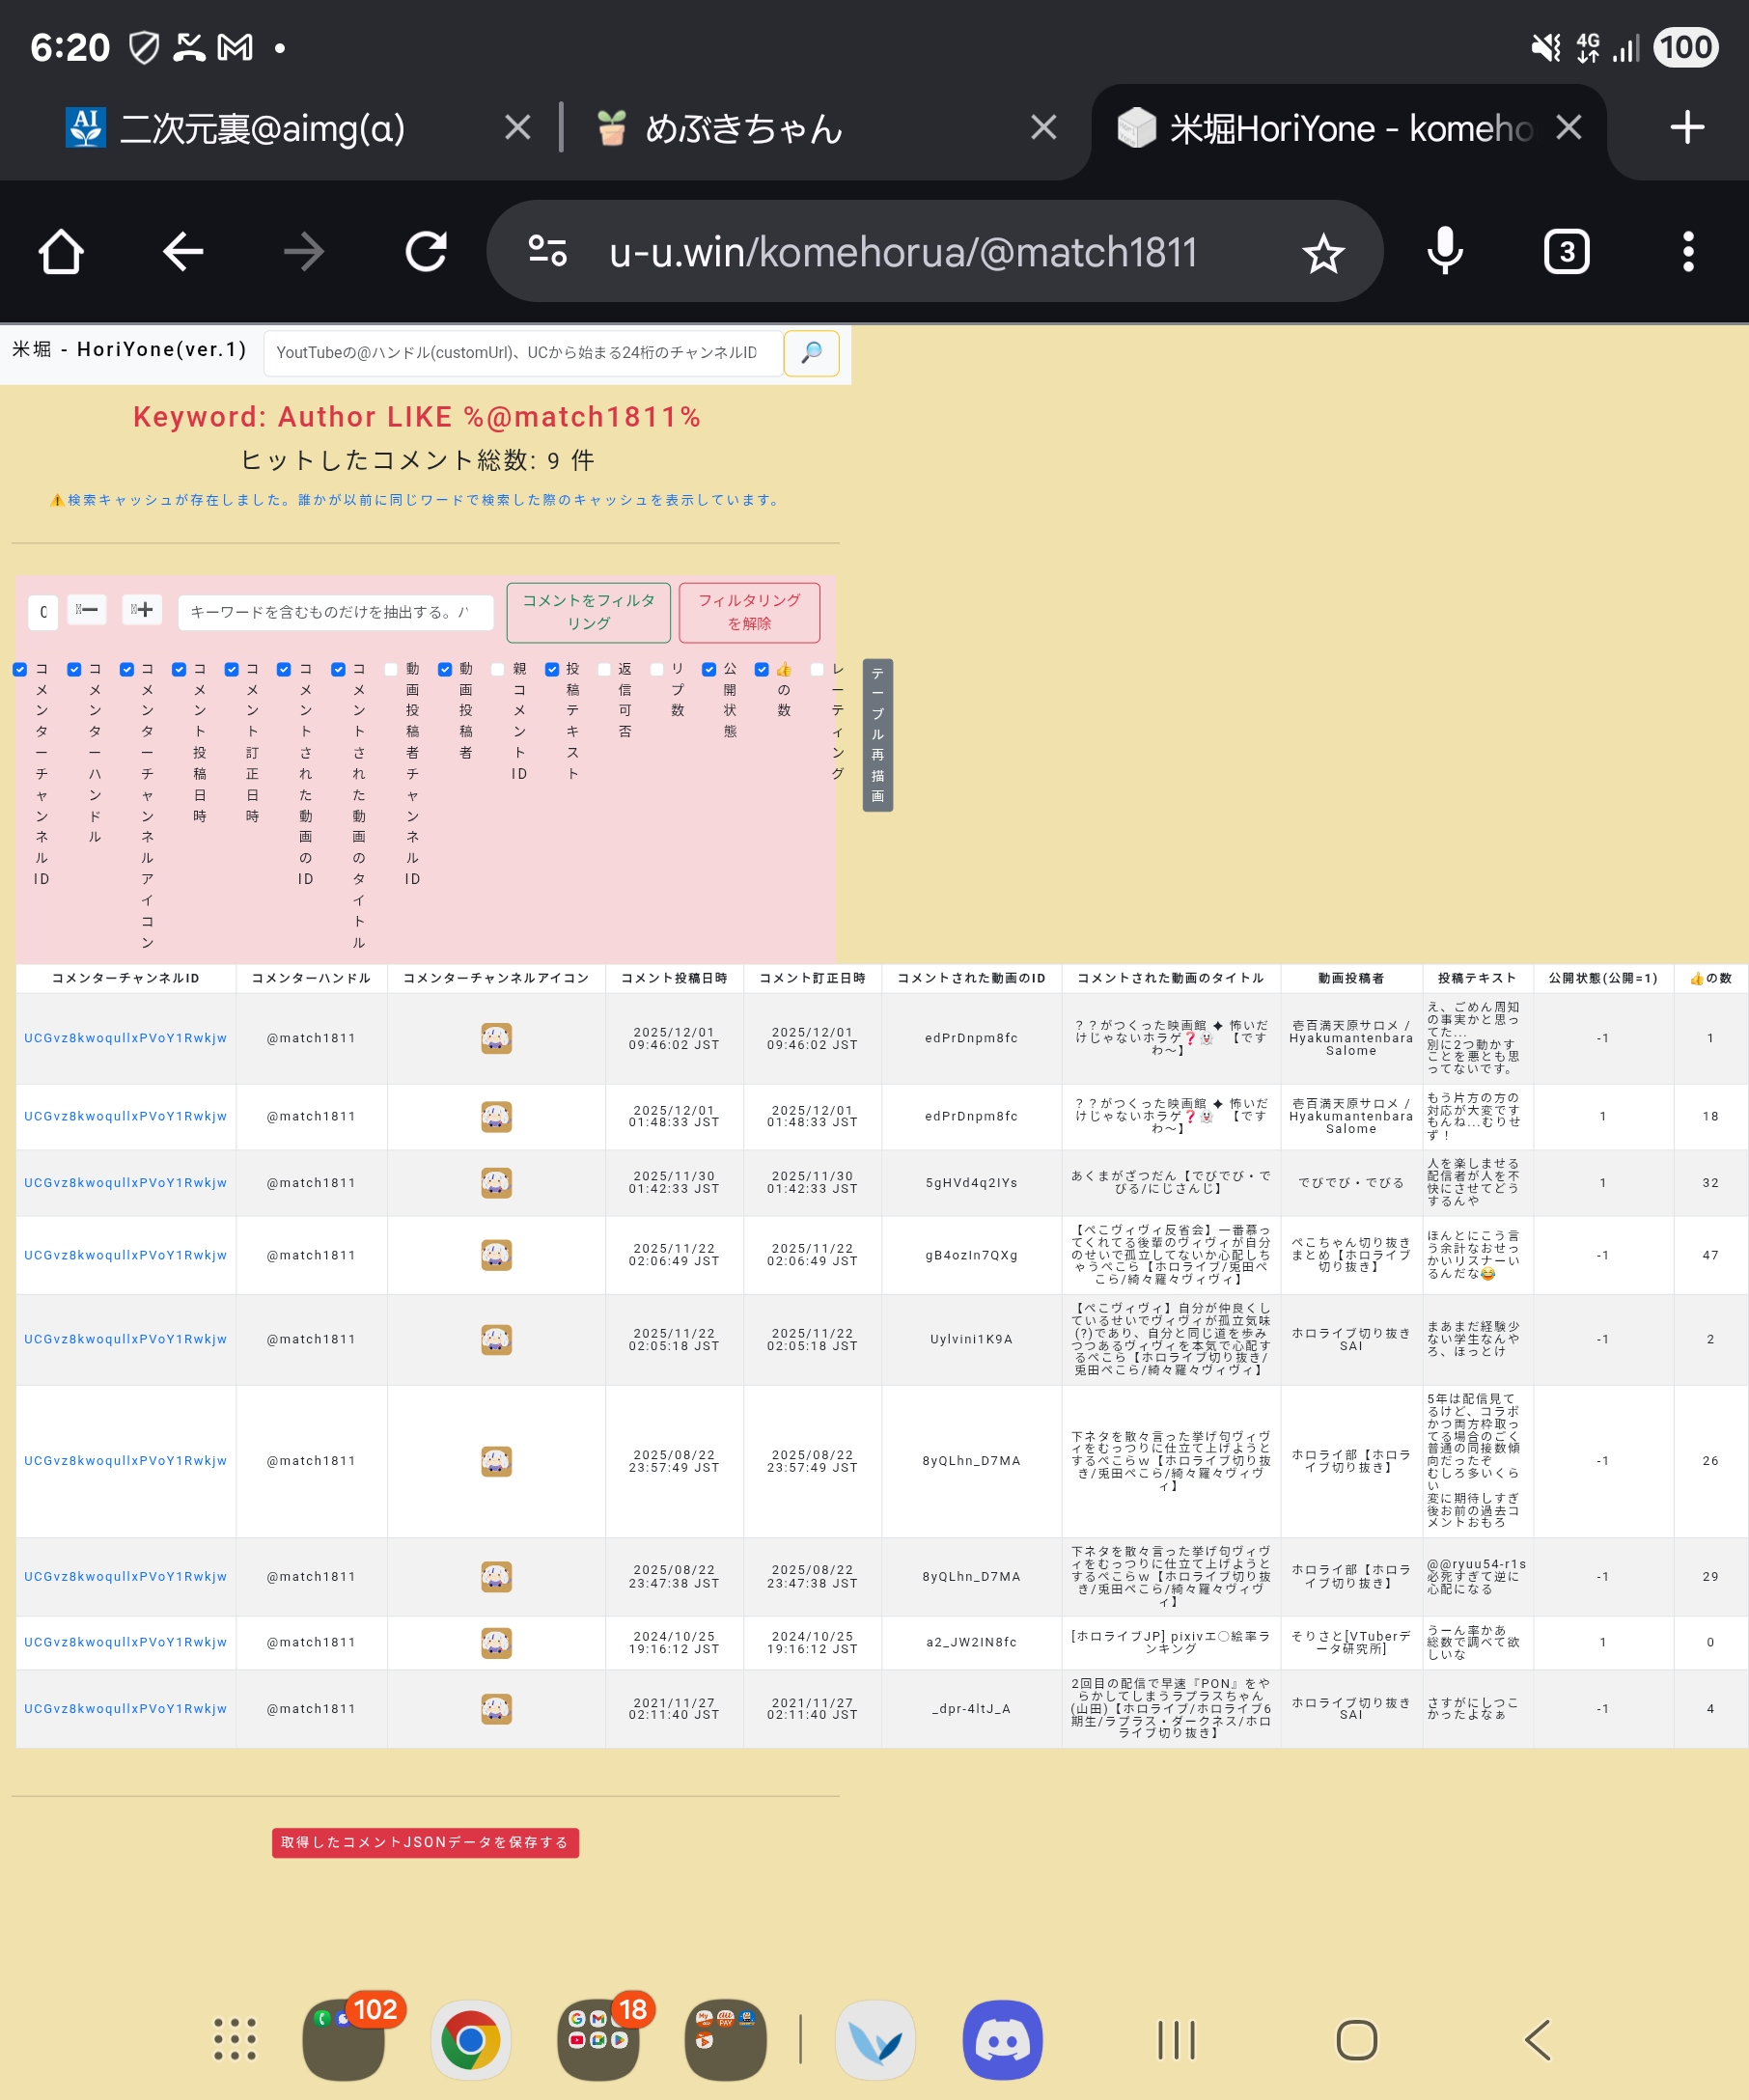
Task: Open the tab switcher showing 3
Action: pos(1566,252)
